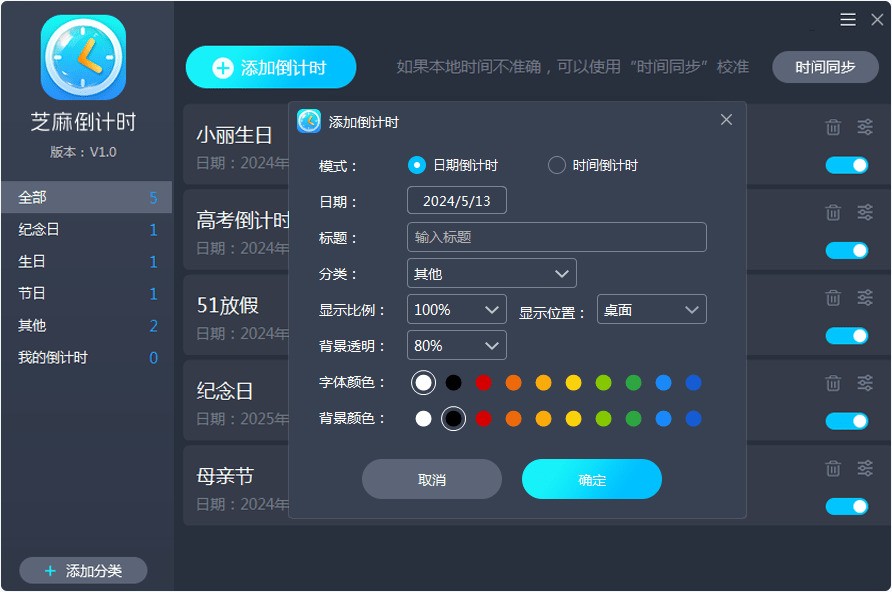Viewport: 892px width, 592px height.
Task: Click the 时间同步 button
Action: point(824,67)
